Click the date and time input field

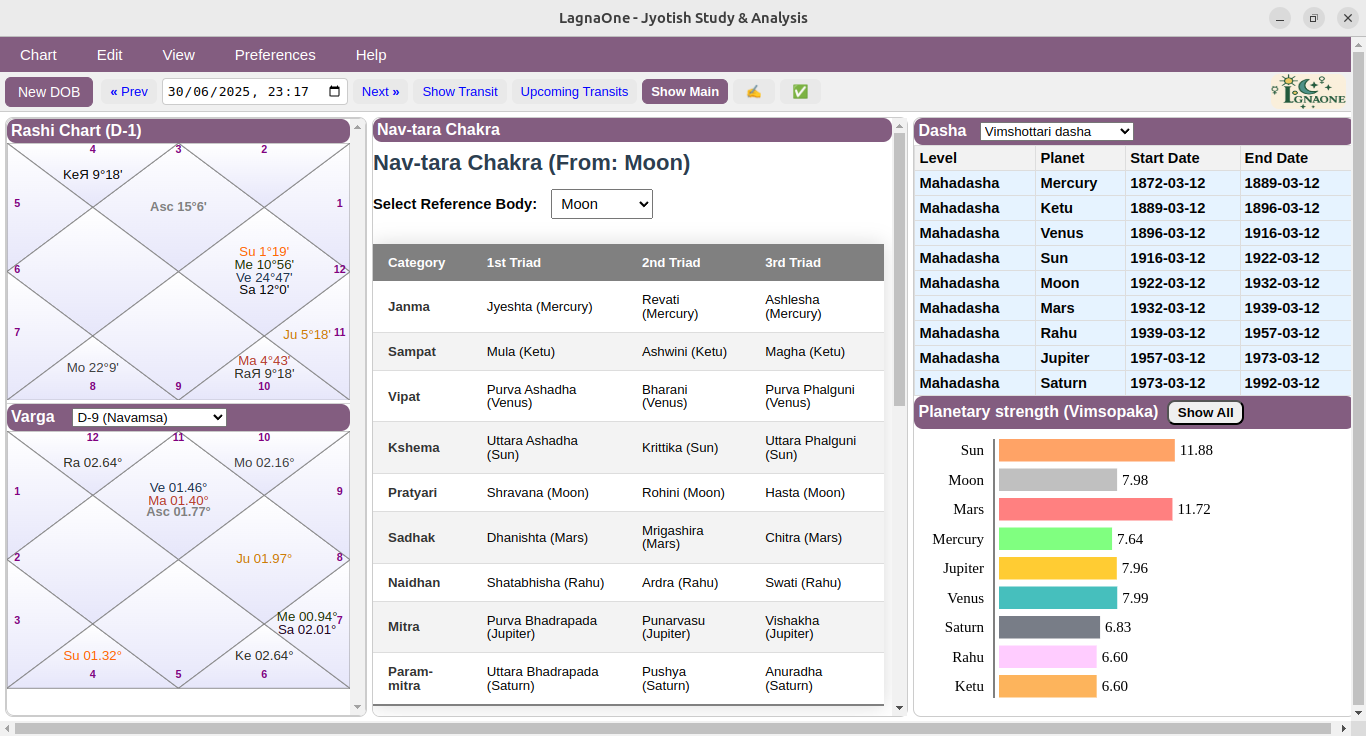255,91
